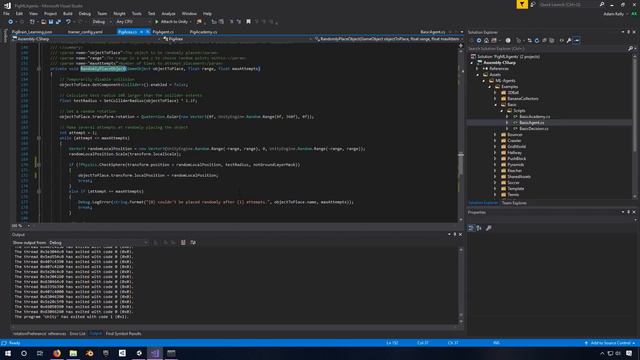Open the File menu

point(7,13)
